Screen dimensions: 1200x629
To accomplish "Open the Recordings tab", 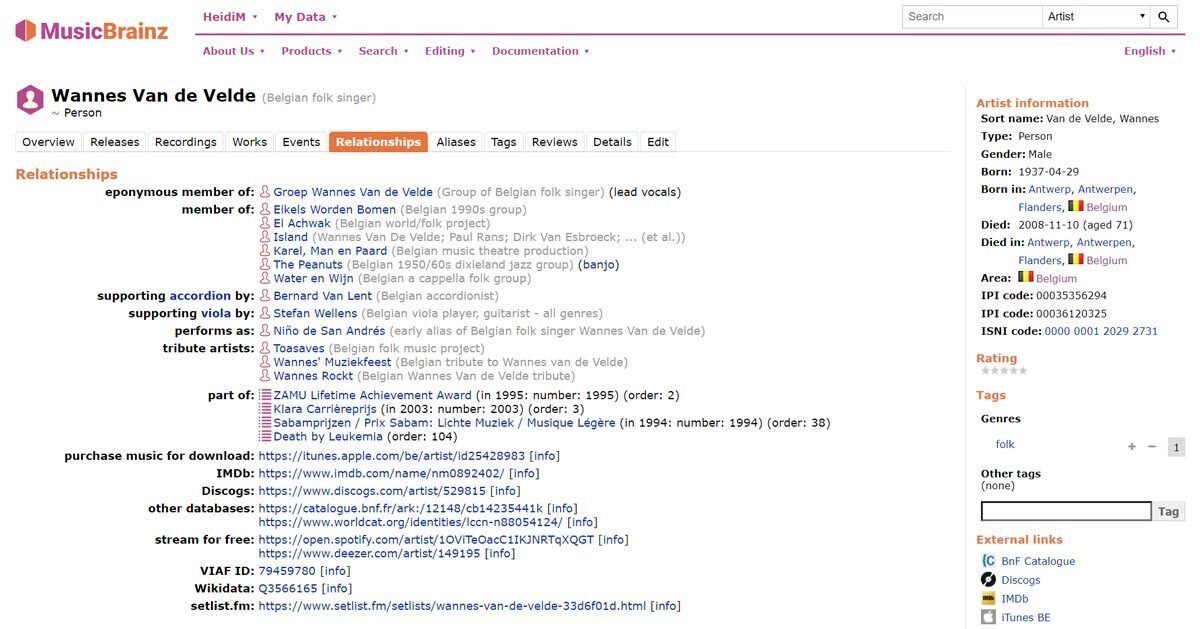I will [x=185, y=142].
